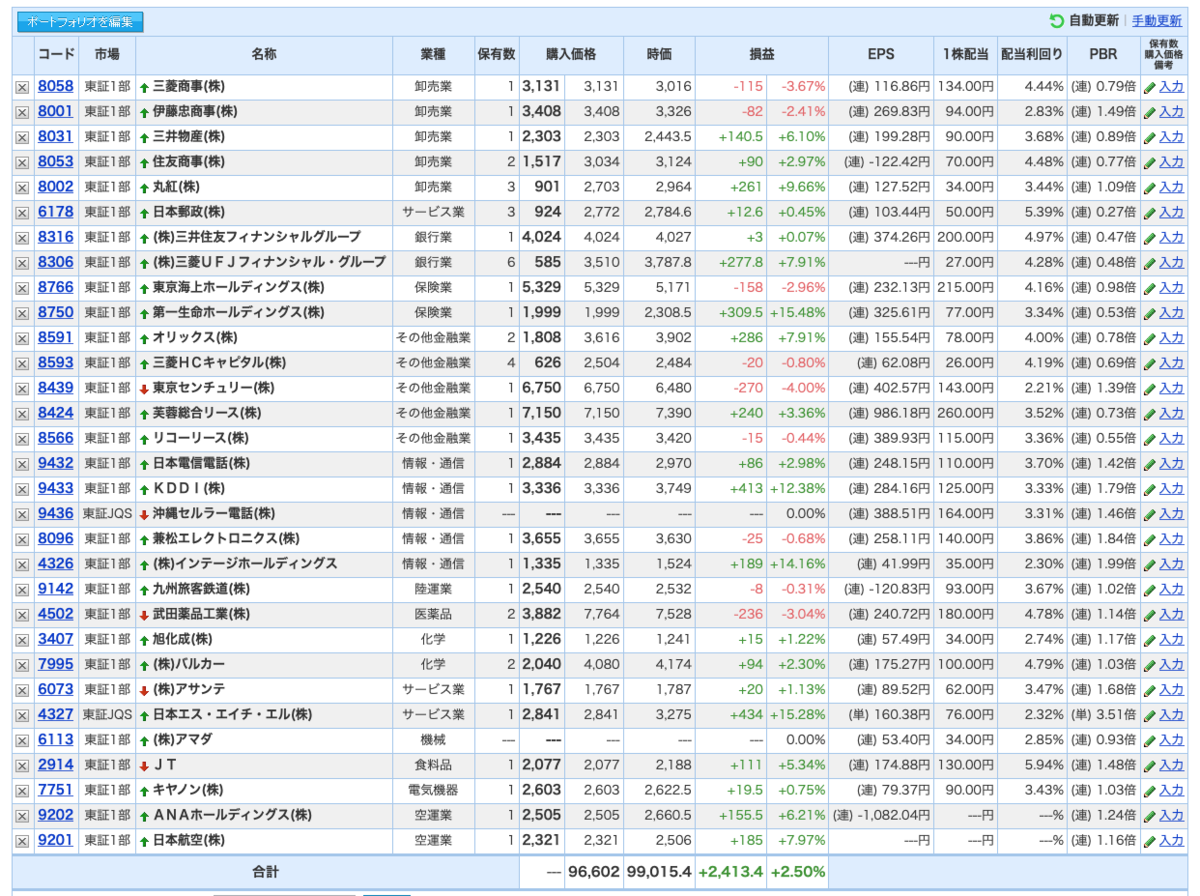Click the red down arrow next to 東京センチュリー
This screenshot has width=1200, height=896.
coord(144,388)
